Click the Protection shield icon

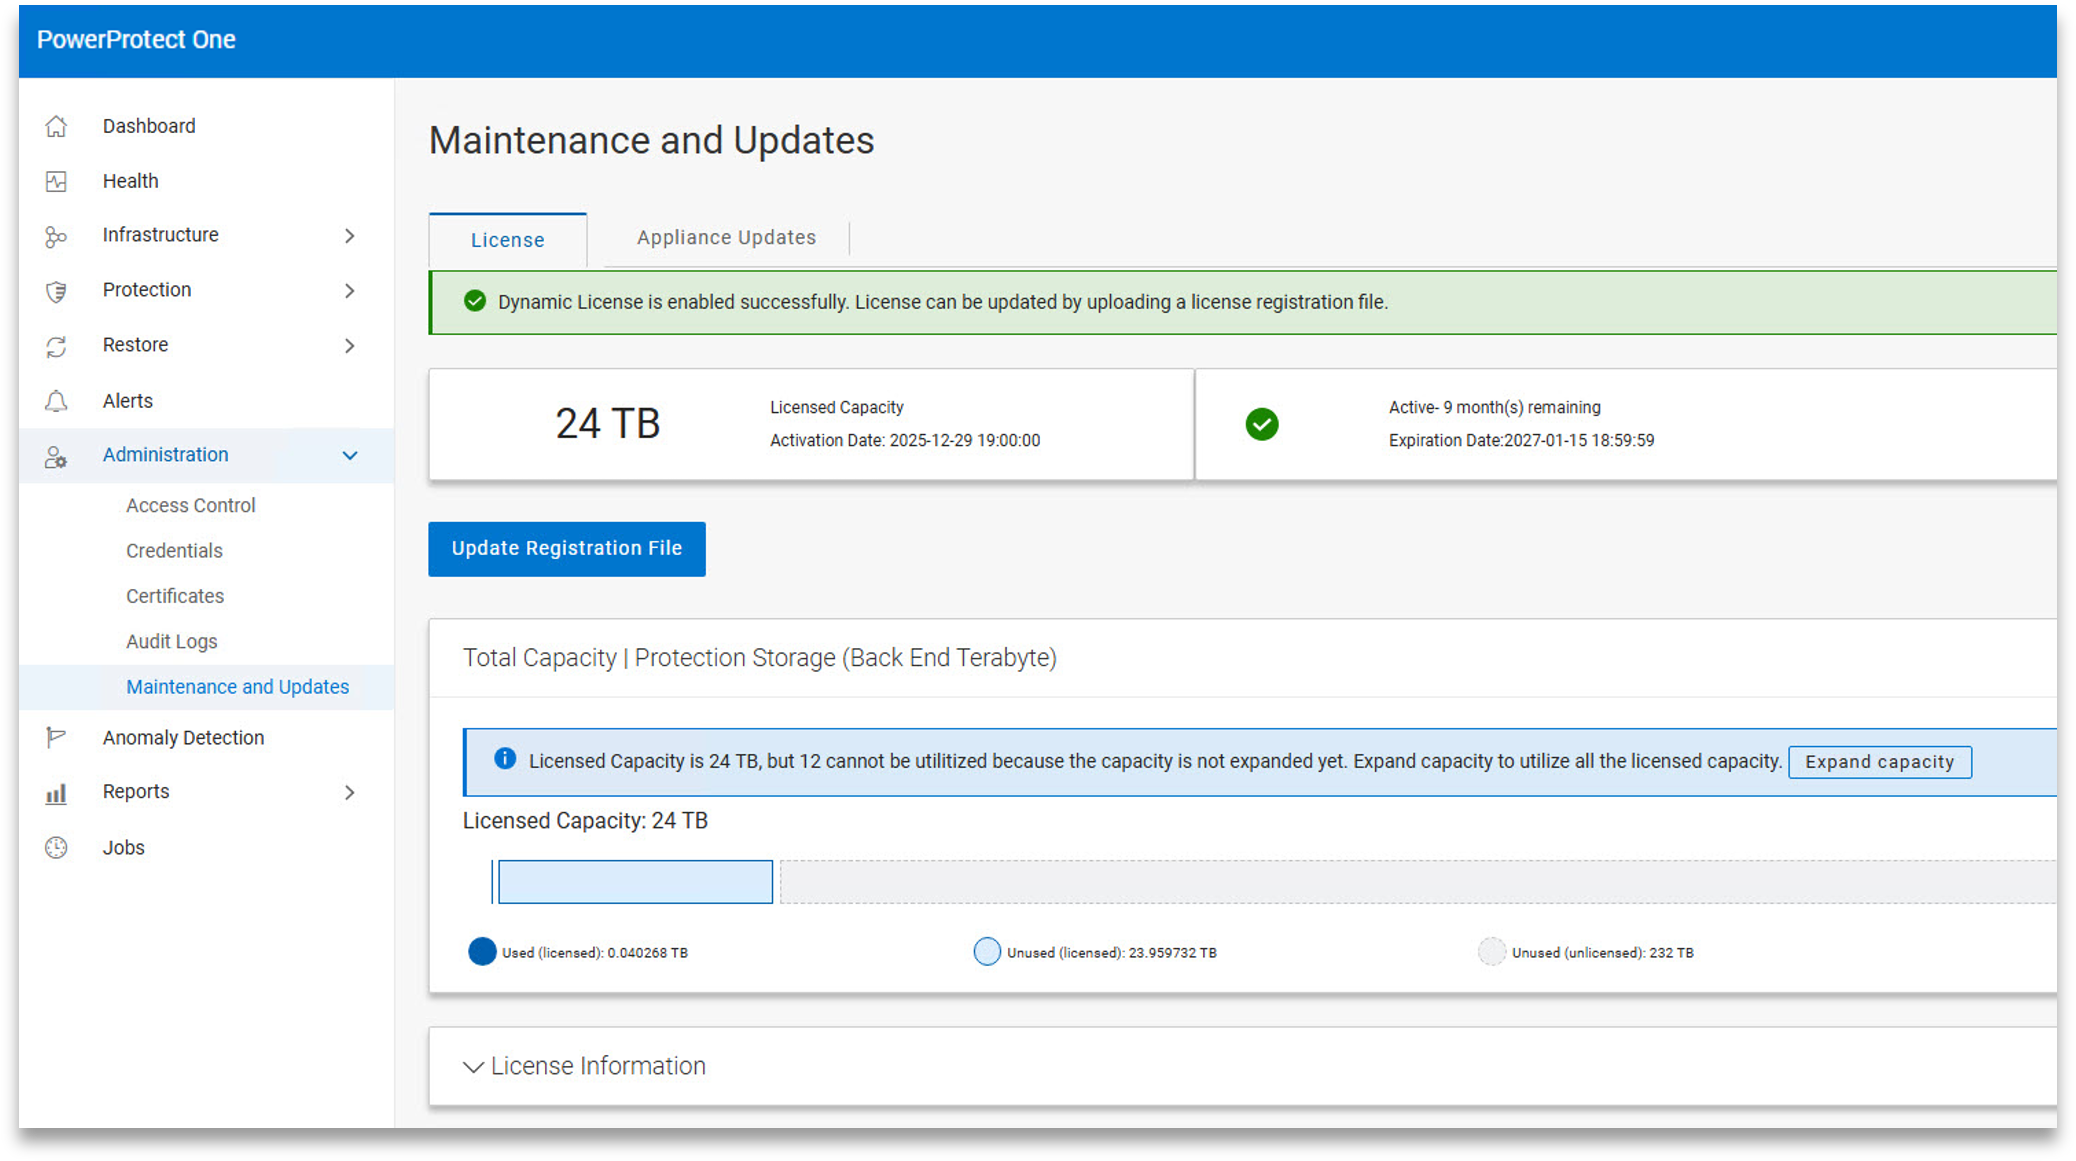pos(56,291)
